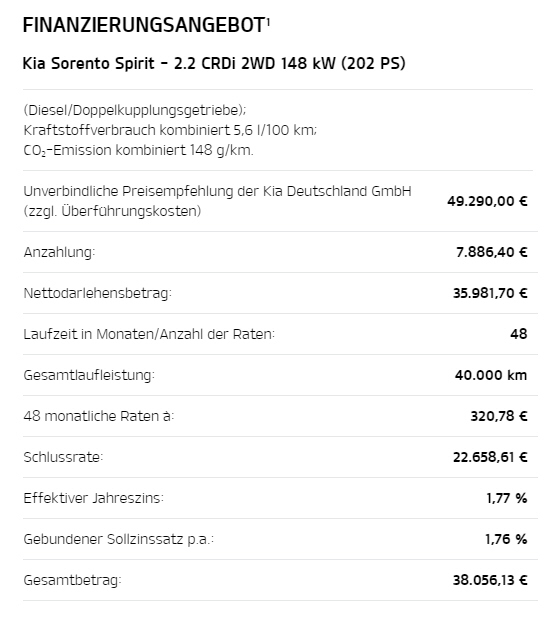Click the Diesel/Doppelkupplungsgetriebe description line
This screenshot has width=550, height=618.
point(134,110)
